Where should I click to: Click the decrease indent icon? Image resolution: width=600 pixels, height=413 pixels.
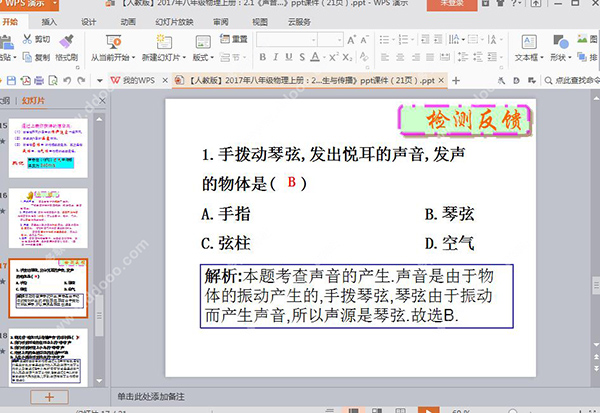tap(425, 39)
